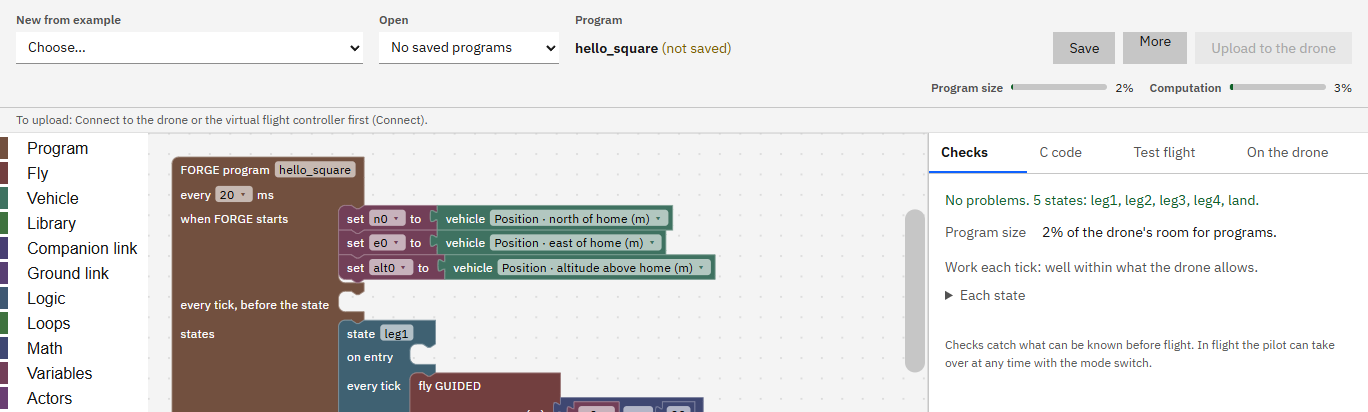Open the Position north of home dropdown
Image resolution: width=1368 pixels, height=412 pixels.
pyautogui.click(x=580, y=218)
